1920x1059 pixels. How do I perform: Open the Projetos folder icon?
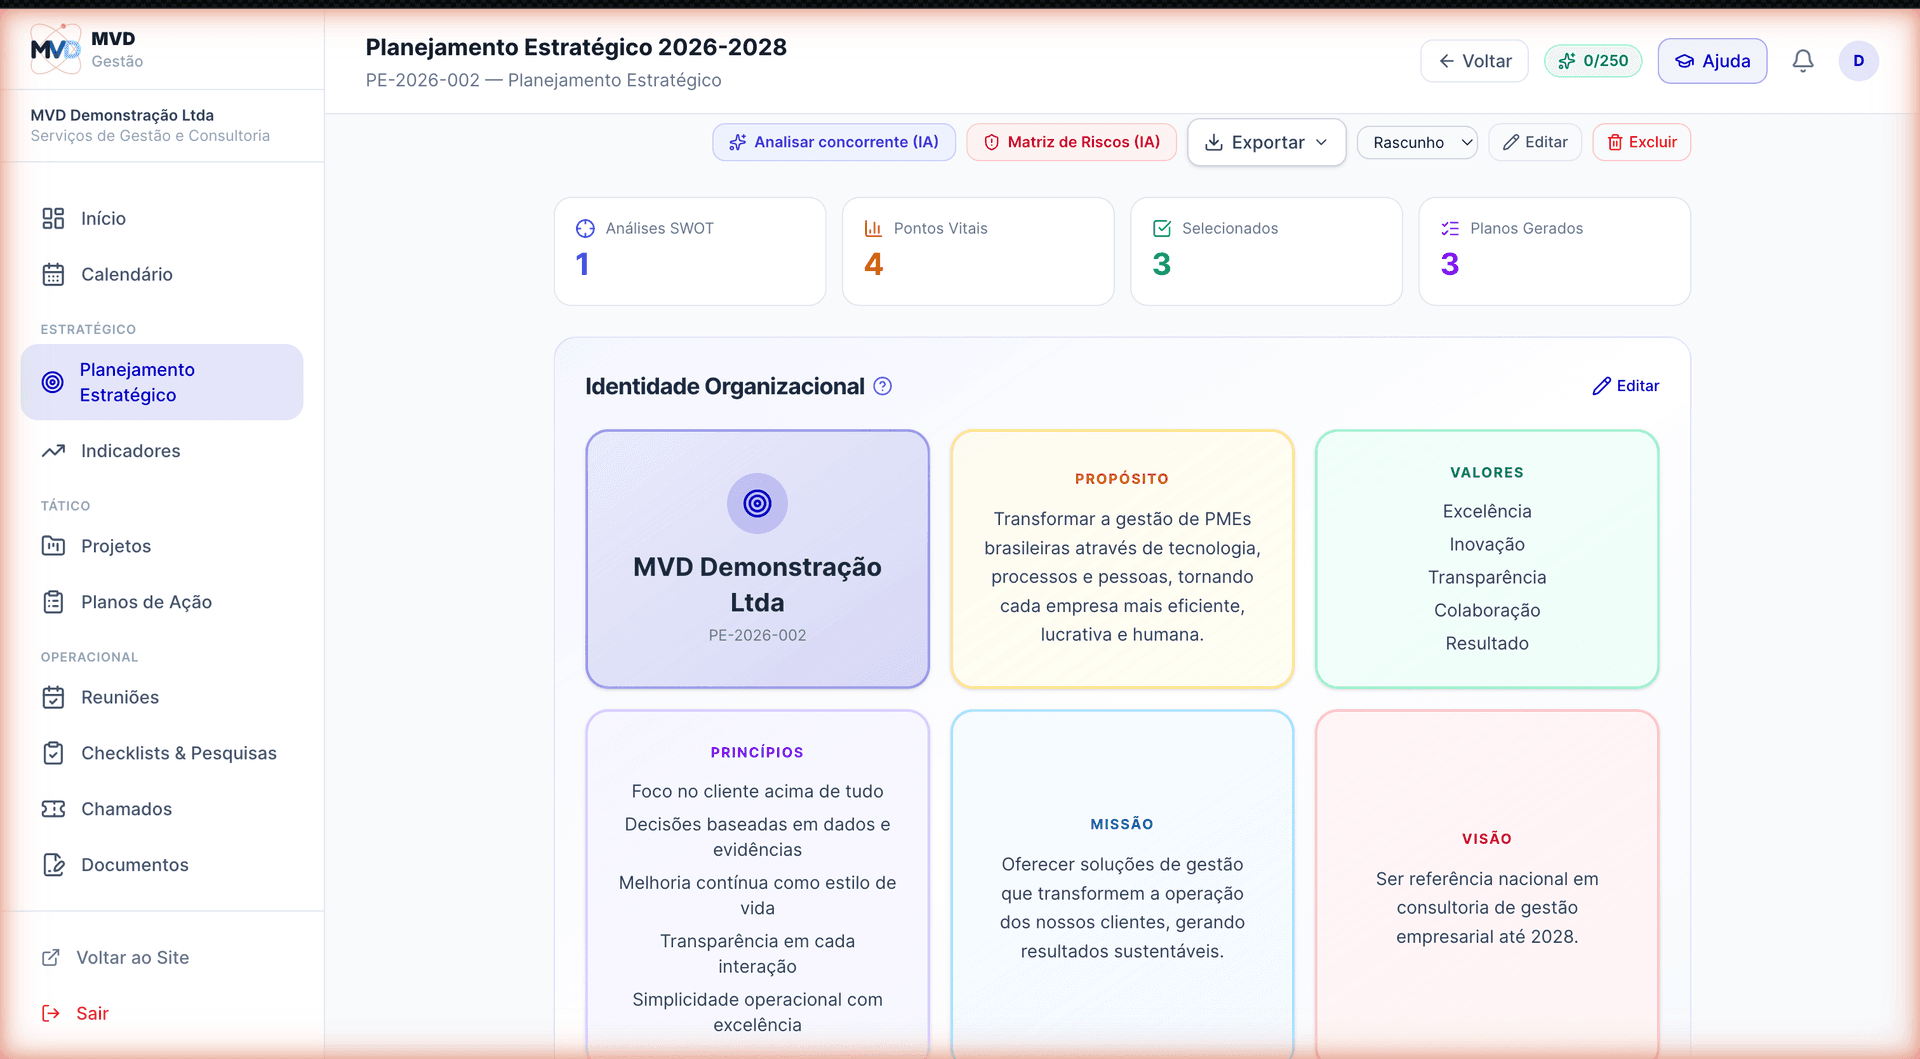point(53,546)
